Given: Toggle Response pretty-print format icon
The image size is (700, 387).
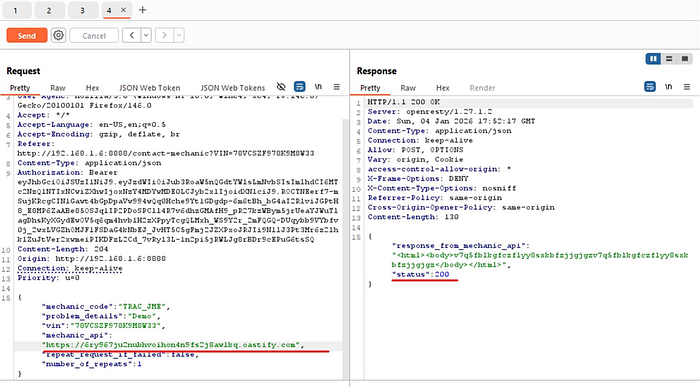Looking at the screenshot, I should pyautogui.click(x=650, y=87).
